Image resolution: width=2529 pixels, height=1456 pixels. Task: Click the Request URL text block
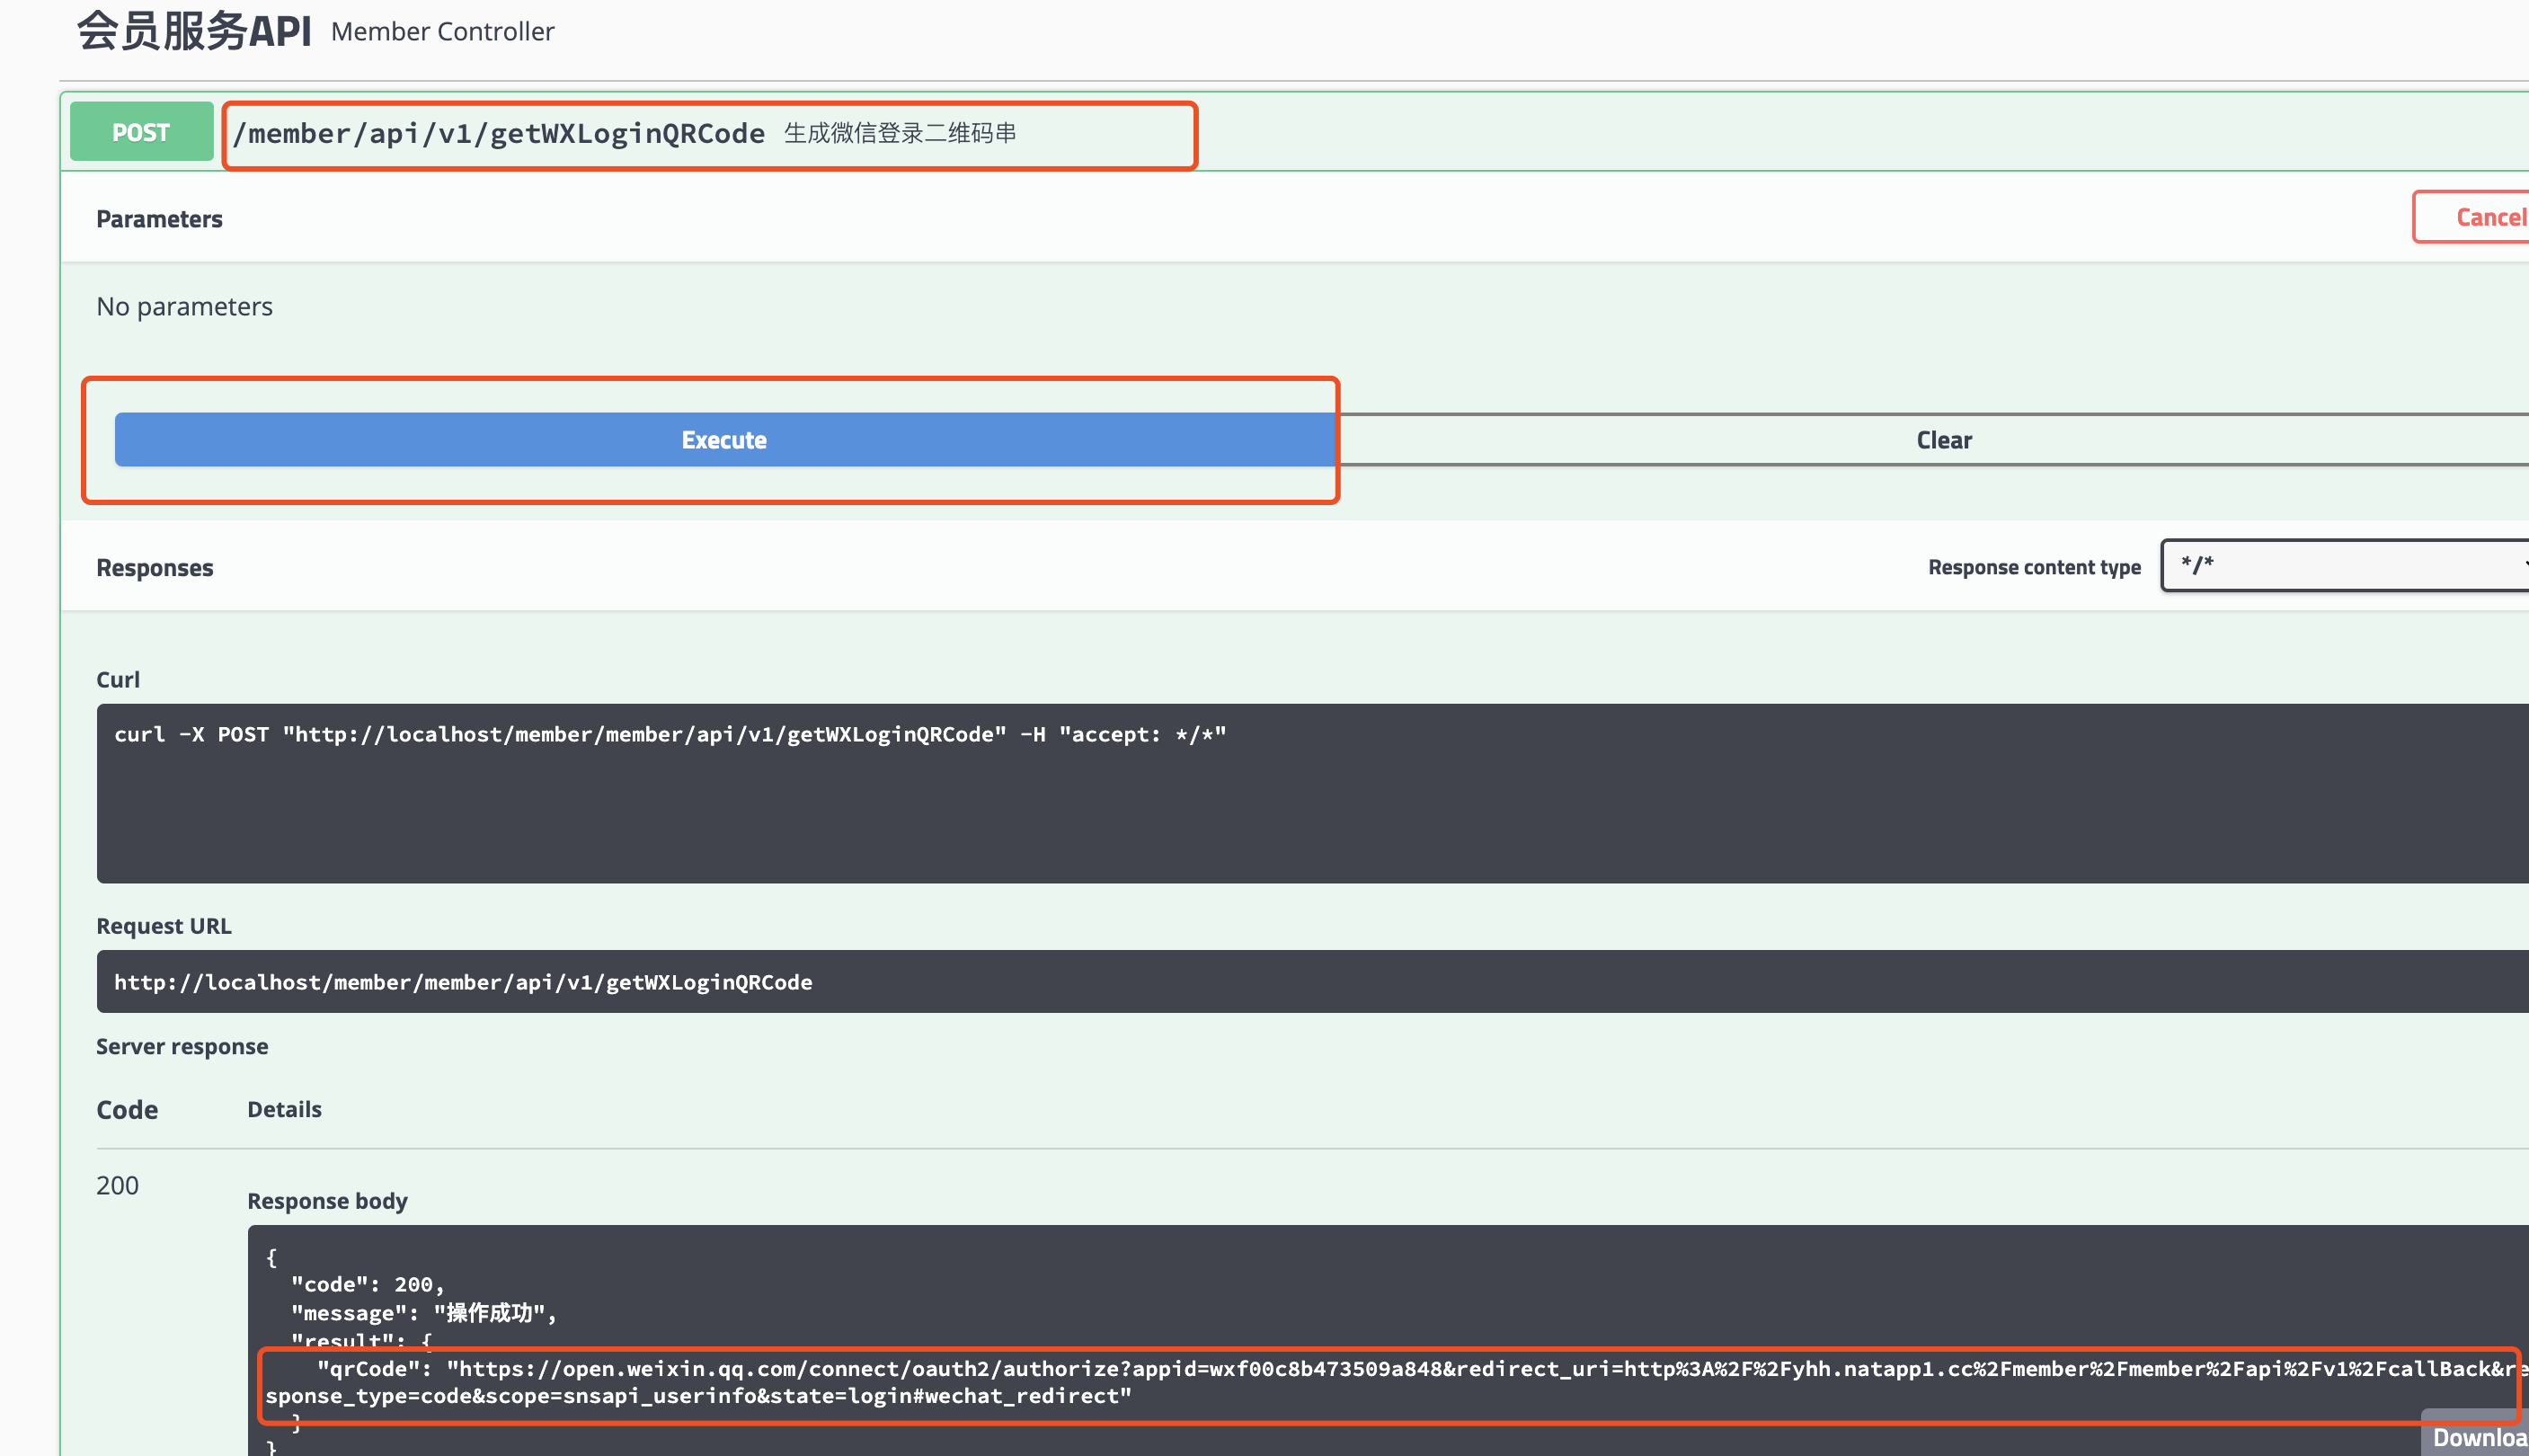point(463,982)
